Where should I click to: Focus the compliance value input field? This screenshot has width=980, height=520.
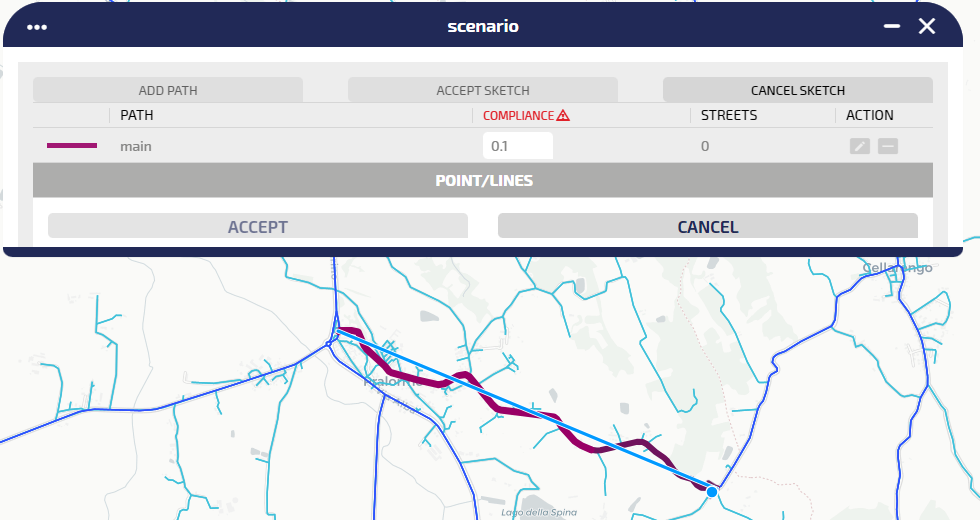[x=518, y=146]
